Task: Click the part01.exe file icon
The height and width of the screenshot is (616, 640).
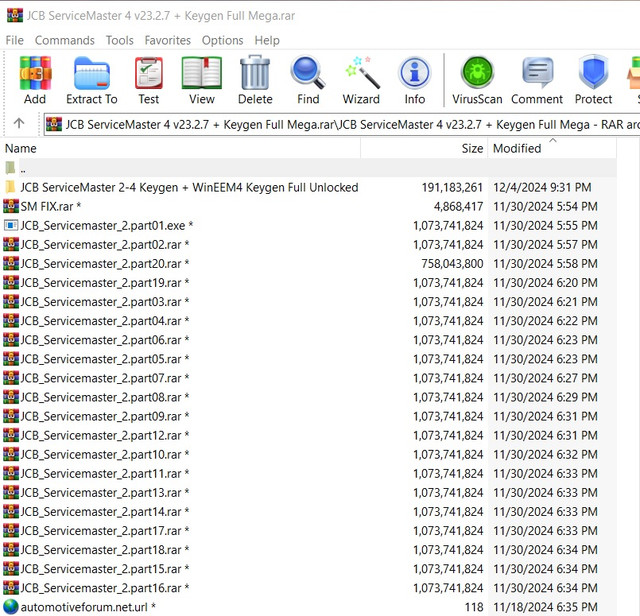Action: pyautogui.click(x=11, y=225)
